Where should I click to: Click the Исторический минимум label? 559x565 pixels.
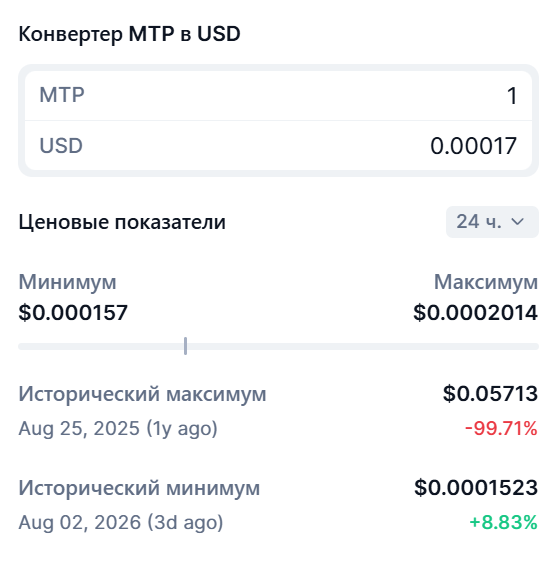pos(139,488)
